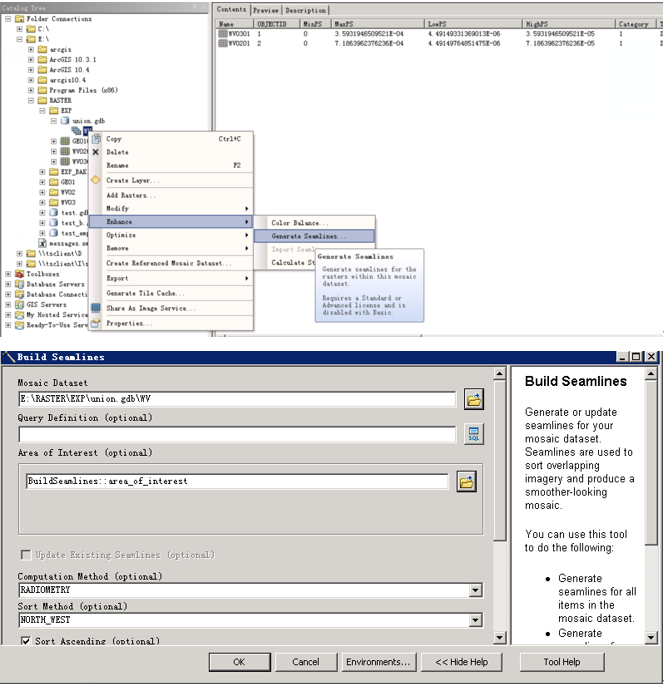Open the Optimize submenu

click(171, 235)
